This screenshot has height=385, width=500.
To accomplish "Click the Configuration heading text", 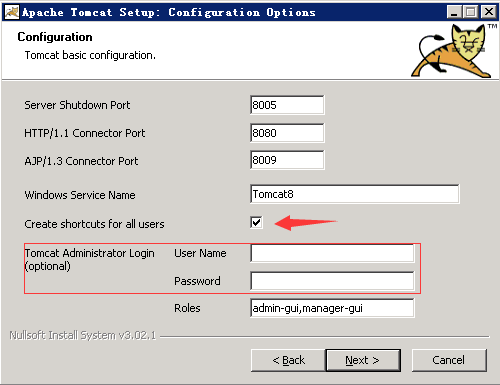I will point(55,37).
